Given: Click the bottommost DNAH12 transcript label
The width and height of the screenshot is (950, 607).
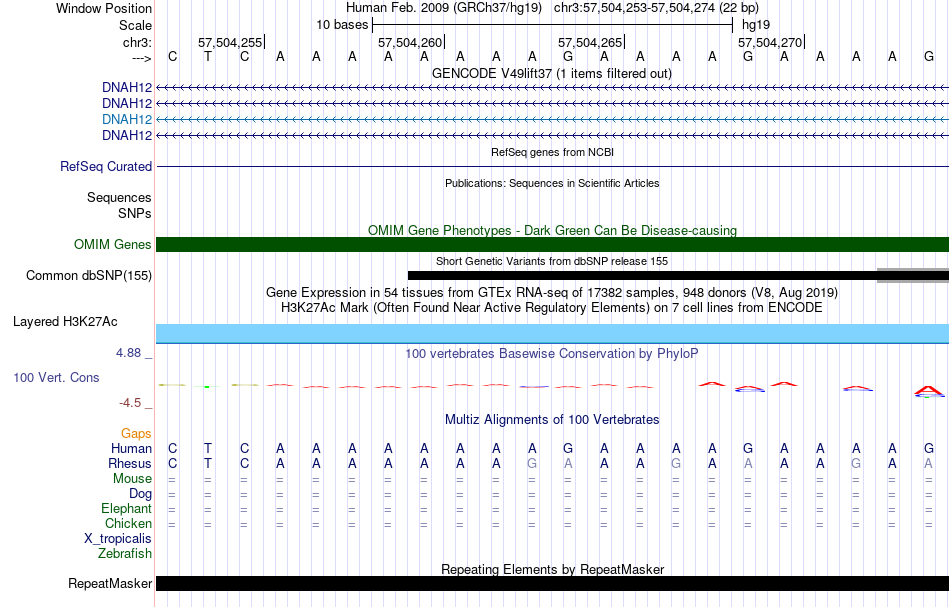Looking at the screenshot, I should click(127, 136).
